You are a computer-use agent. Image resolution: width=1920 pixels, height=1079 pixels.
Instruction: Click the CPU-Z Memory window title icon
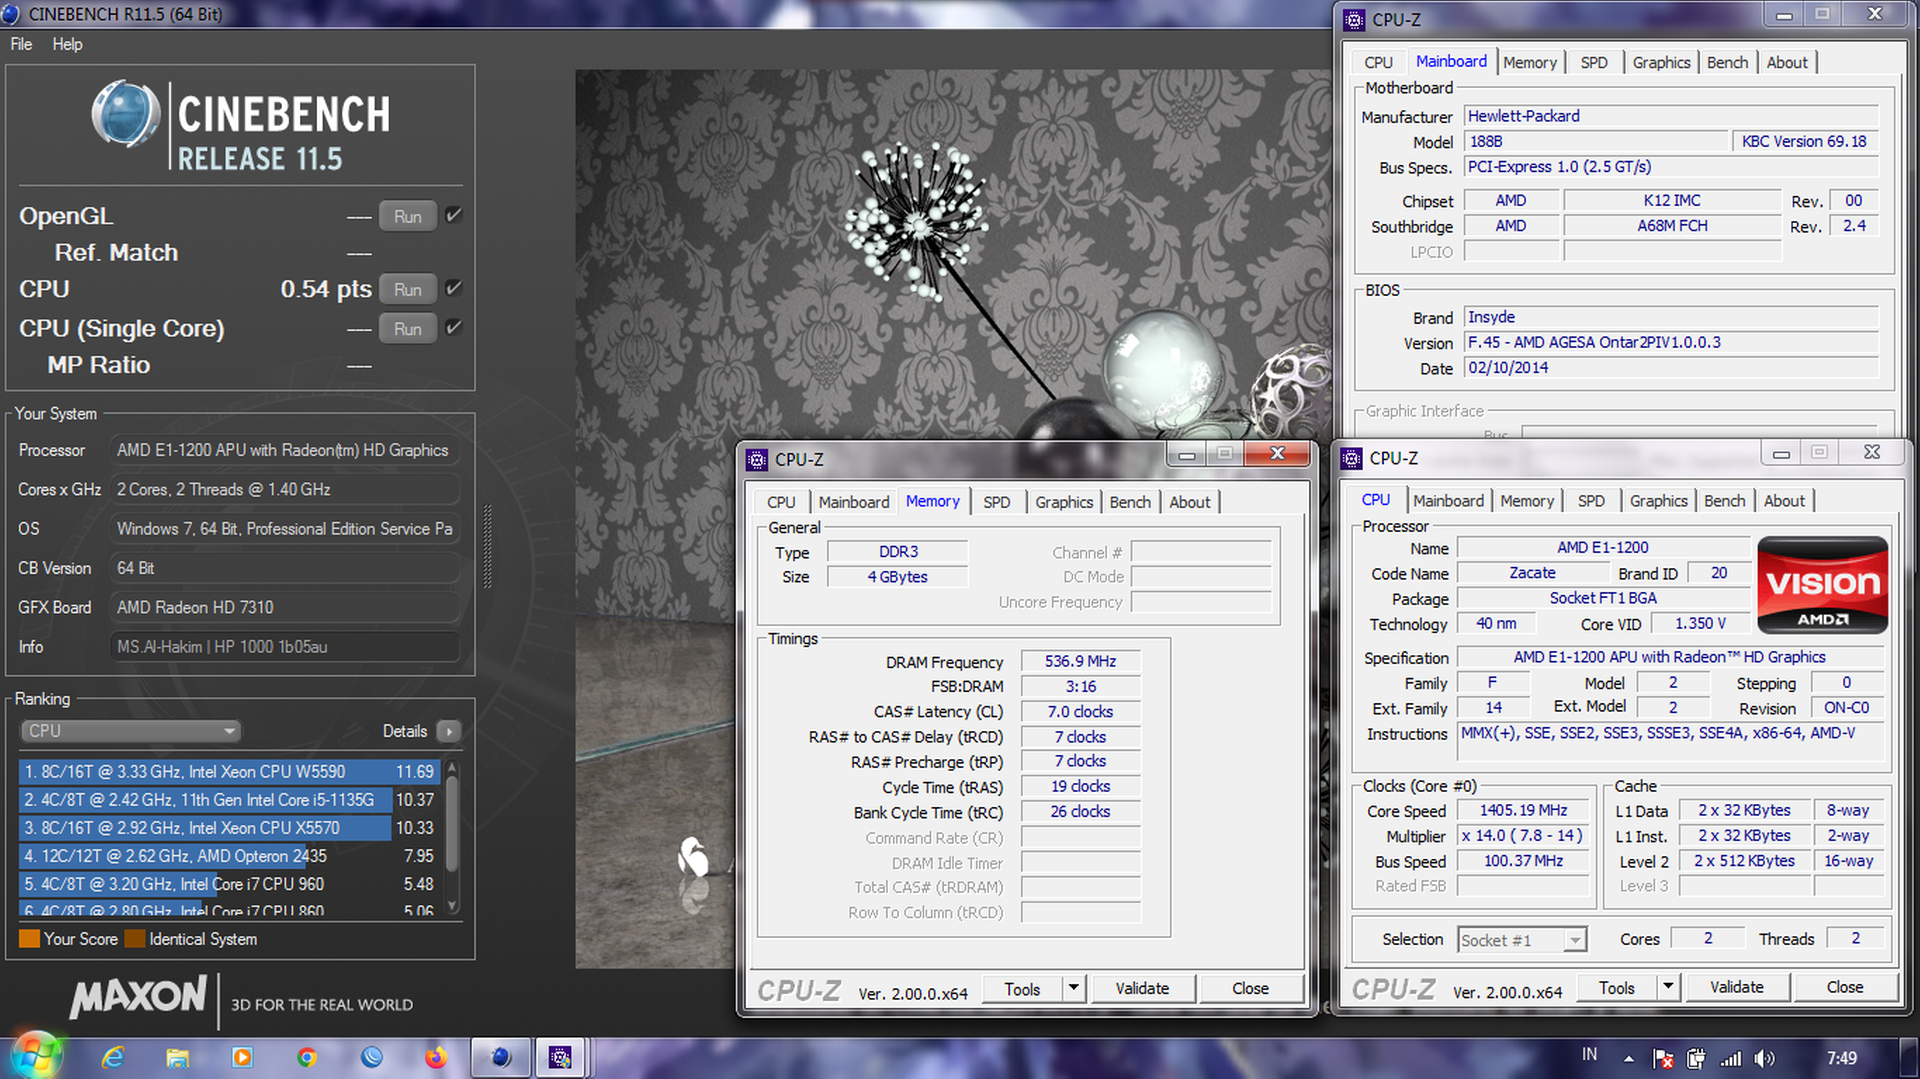[757, 459]
